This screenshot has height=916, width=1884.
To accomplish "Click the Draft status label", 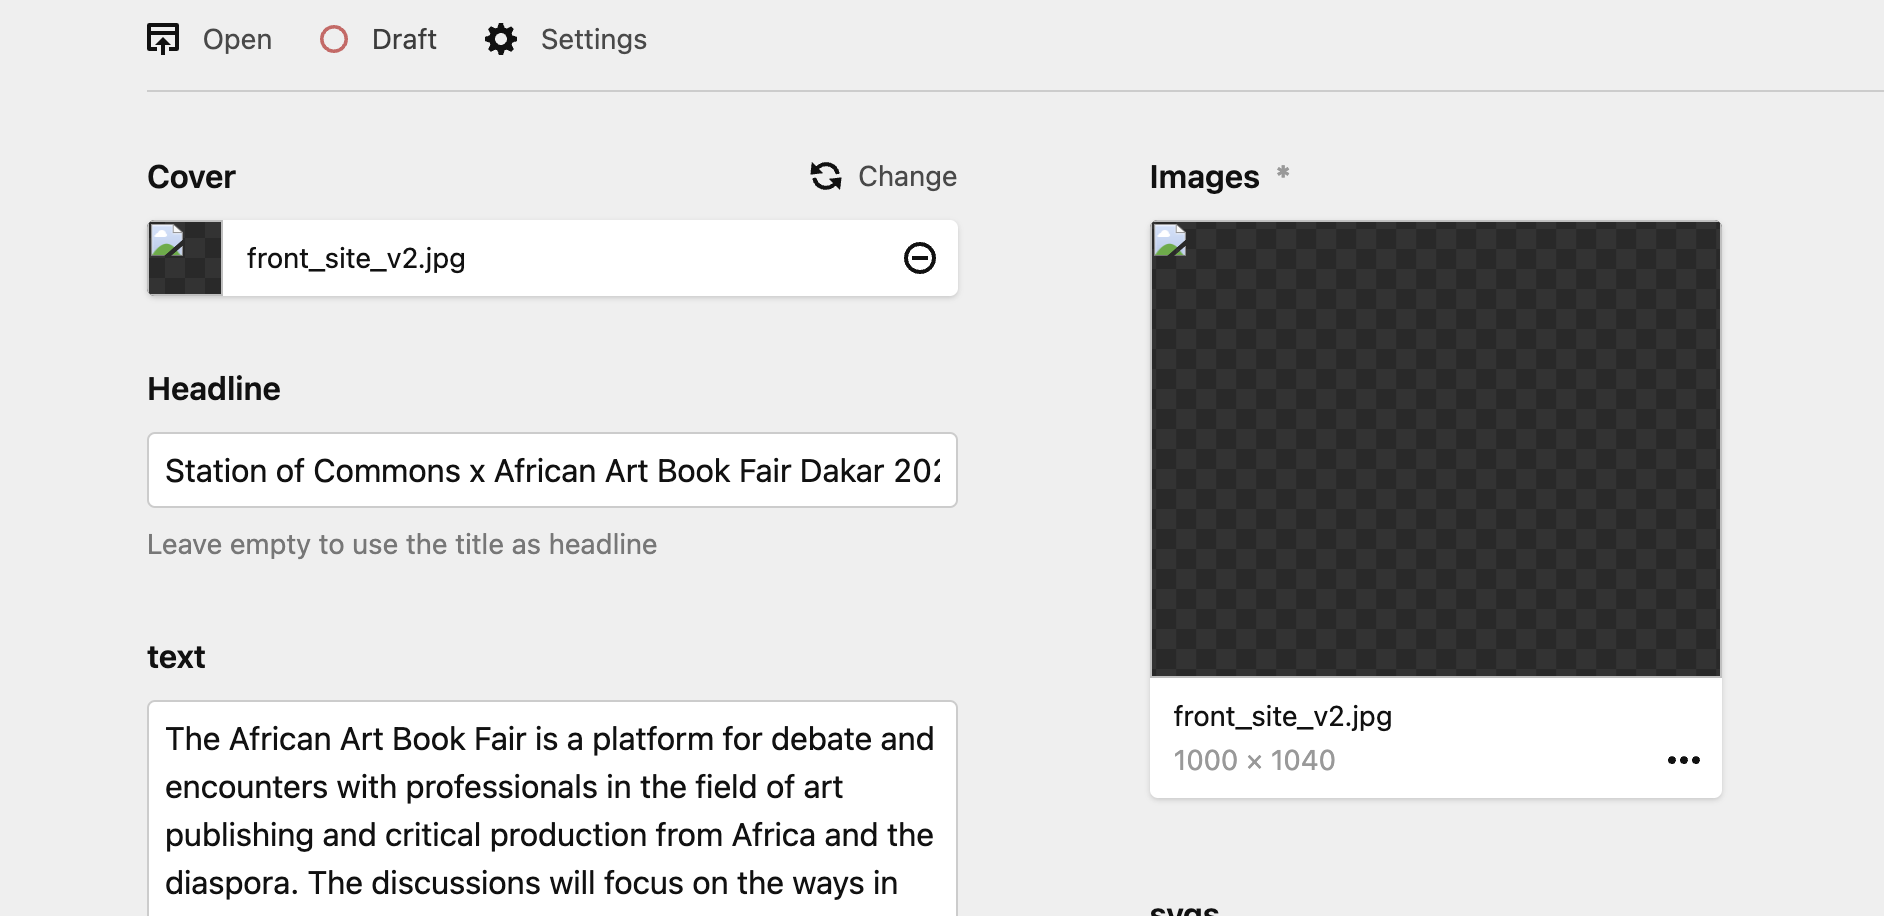I will (404, 40).
